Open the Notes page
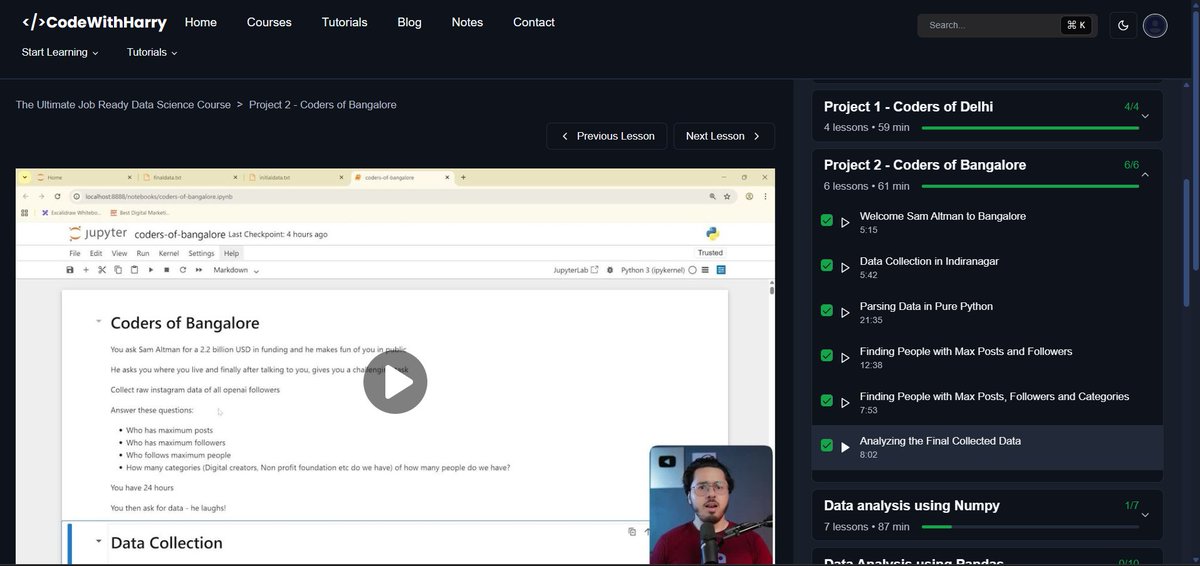The image size is (1200, 566). [x=467, y=22]
